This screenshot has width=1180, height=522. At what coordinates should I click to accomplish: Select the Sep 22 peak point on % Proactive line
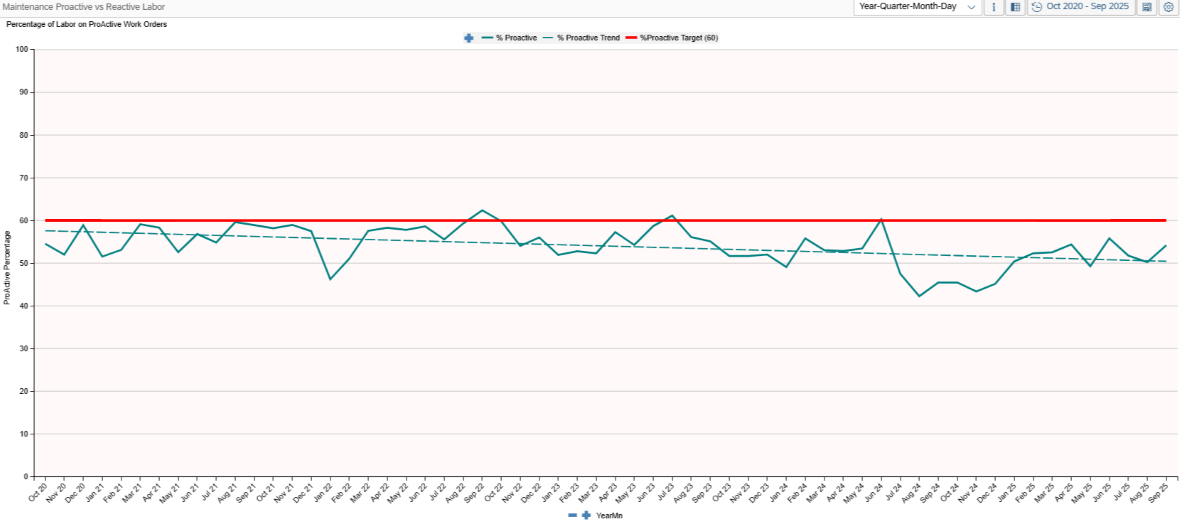(482, 211)
